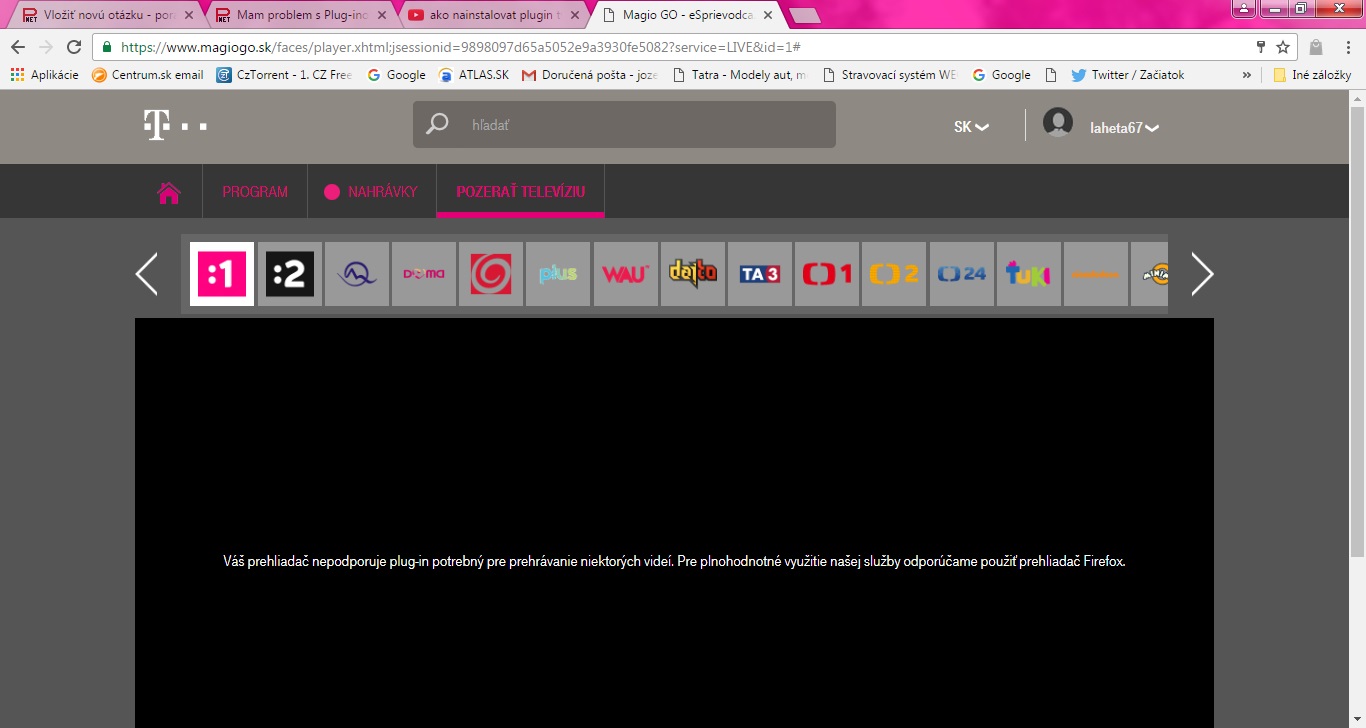This screenshot has height=728, width=1366.
Task: Open the Stravovací systém bookmark
Action: pos(890,75)
